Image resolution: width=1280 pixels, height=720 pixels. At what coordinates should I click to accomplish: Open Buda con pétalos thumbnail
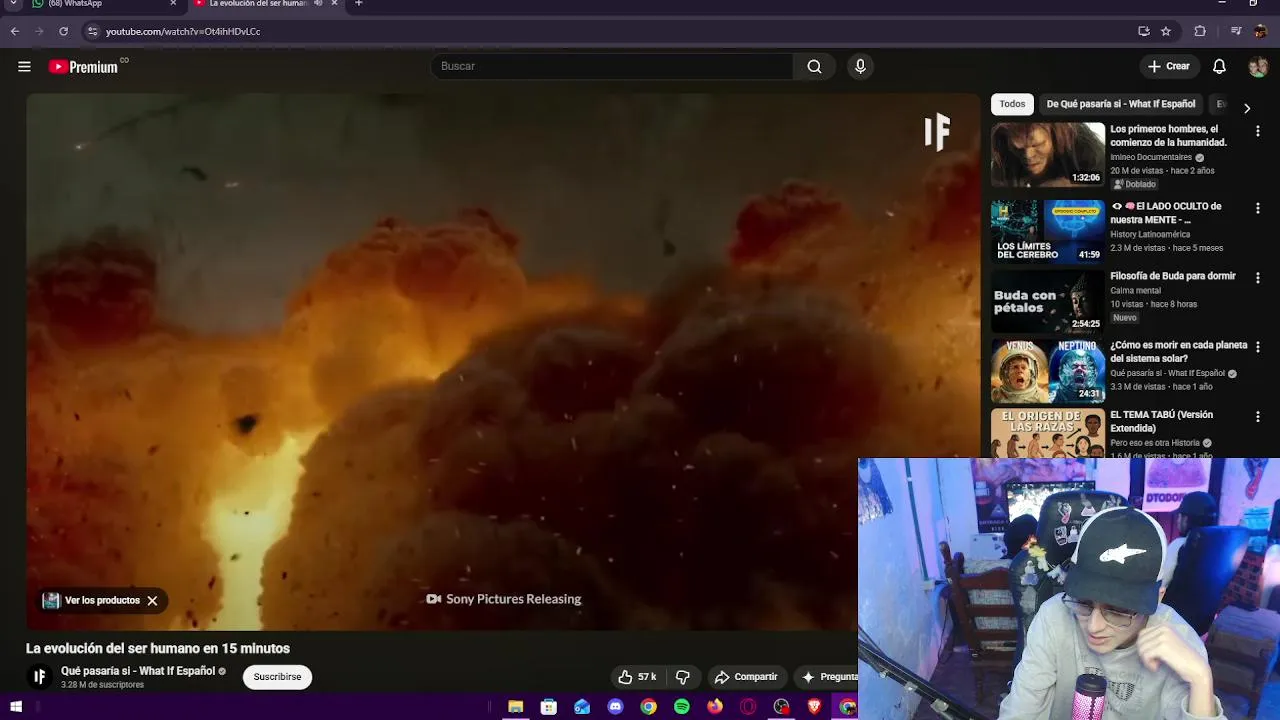coord(1048,301)
